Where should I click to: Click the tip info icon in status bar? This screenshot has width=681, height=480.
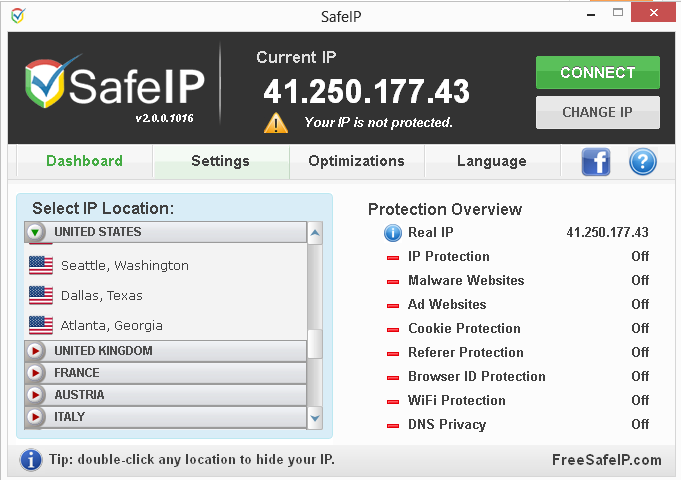[31, 460]
